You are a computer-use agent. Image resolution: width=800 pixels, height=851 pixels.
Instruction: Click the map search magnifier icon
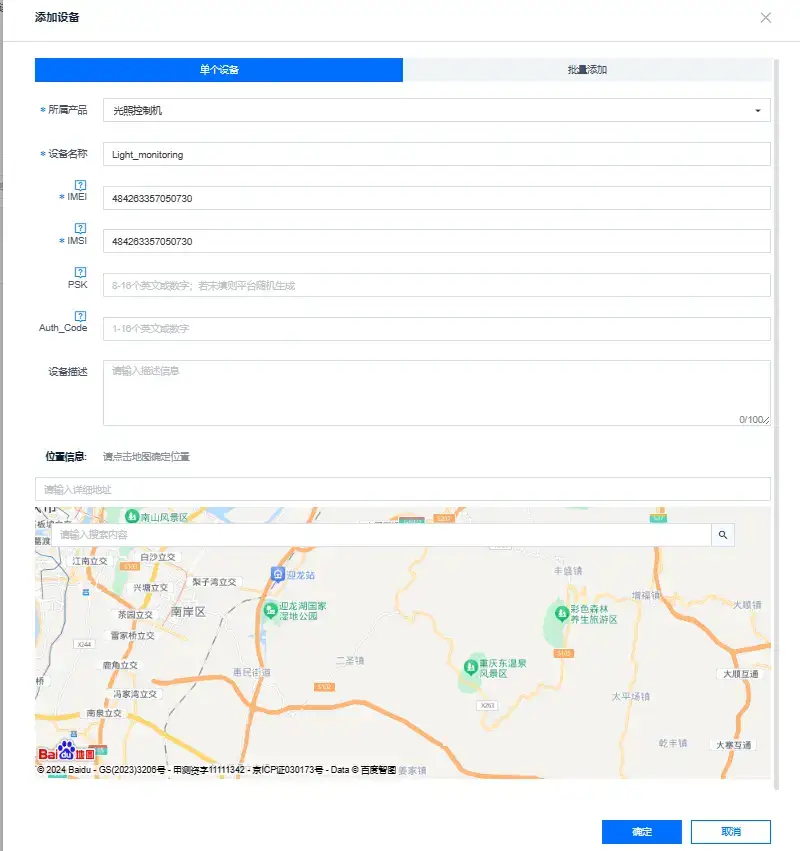(x=722, y=535)
